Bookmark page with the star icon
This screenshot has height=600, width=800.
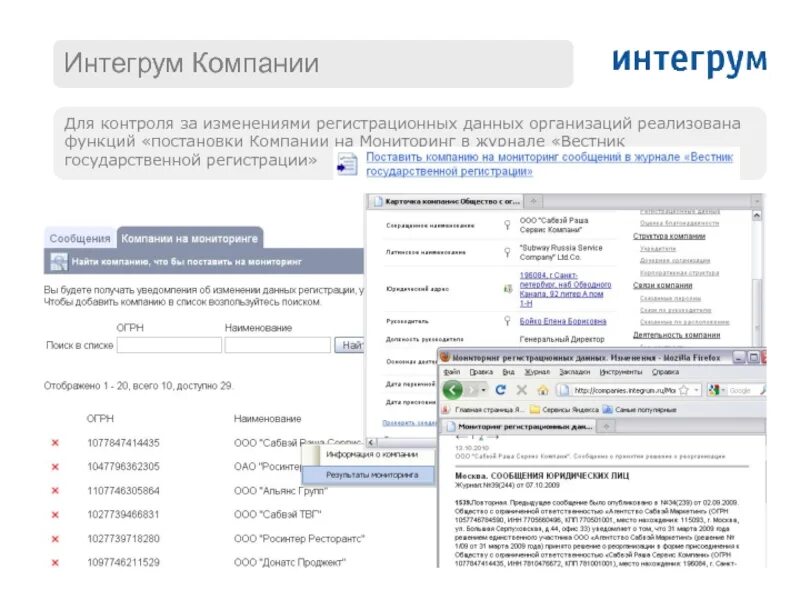(684, 390)
